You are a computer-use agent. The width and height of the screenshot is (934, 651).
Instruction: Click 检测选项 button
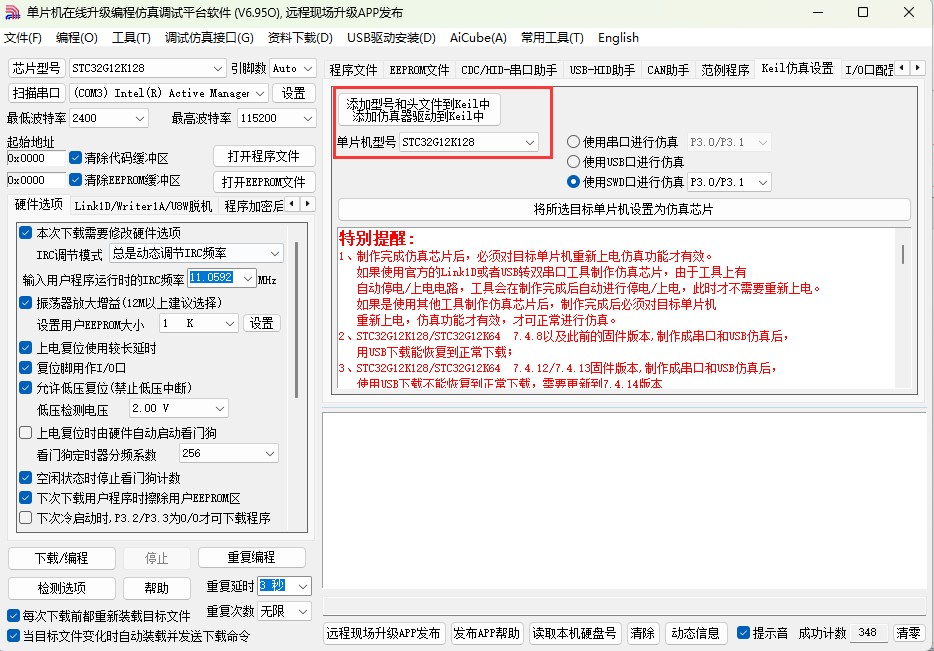(61, 588)
